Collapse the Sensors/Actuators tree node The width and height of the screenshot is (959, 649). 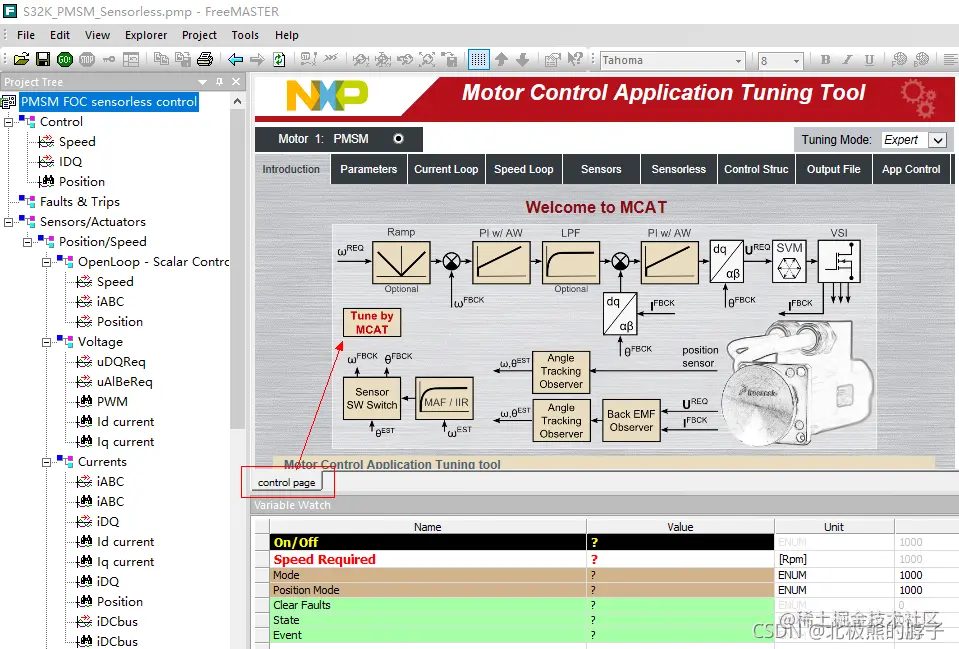pyautogui.click(x=9, y=222)
